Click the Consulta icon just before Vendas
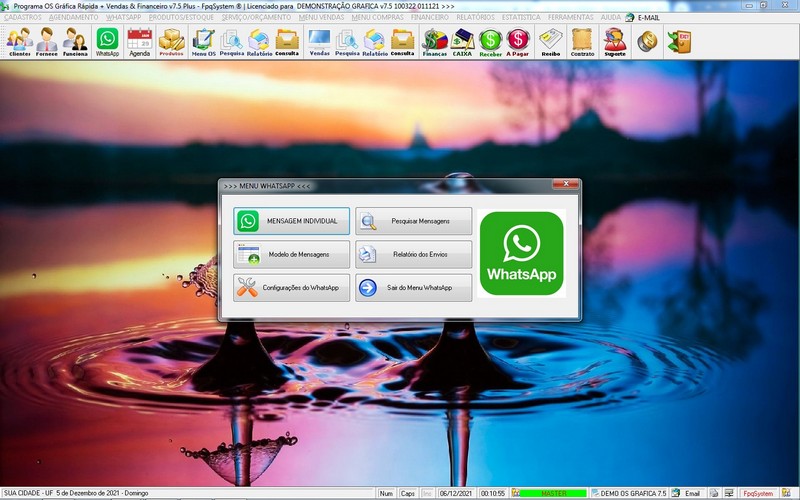Image resolution: width=800 pixels, height=500 pixels. [x=287, y=42]
